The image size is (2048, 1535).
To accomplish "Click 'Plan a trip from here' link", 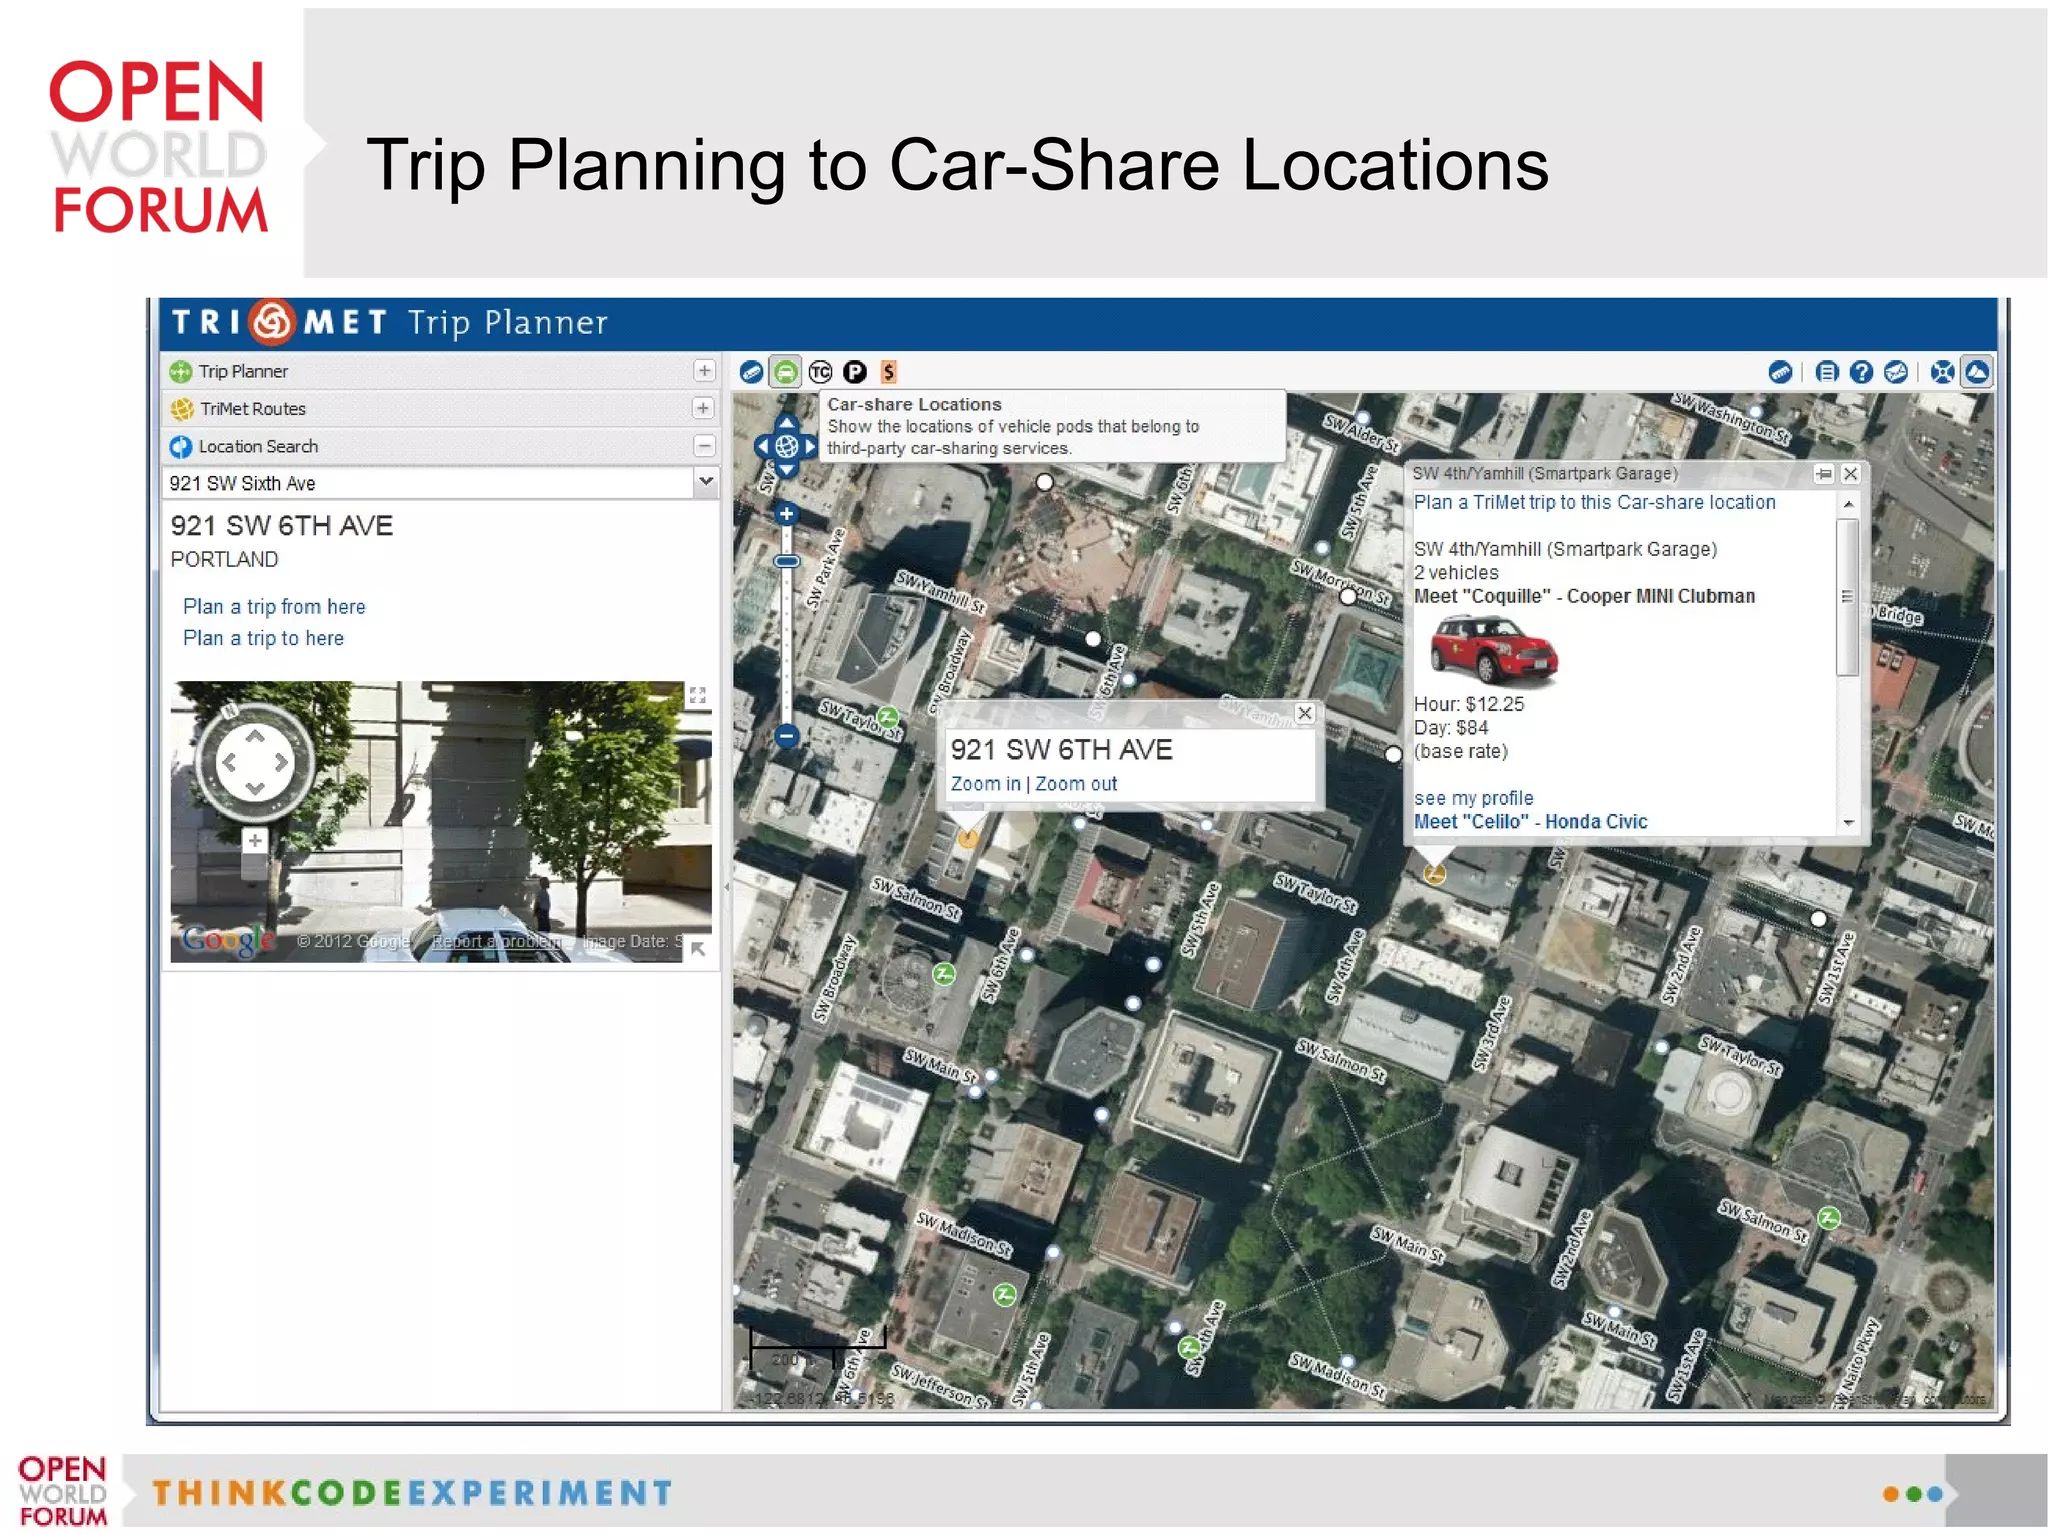I will [x=274, y=606].
